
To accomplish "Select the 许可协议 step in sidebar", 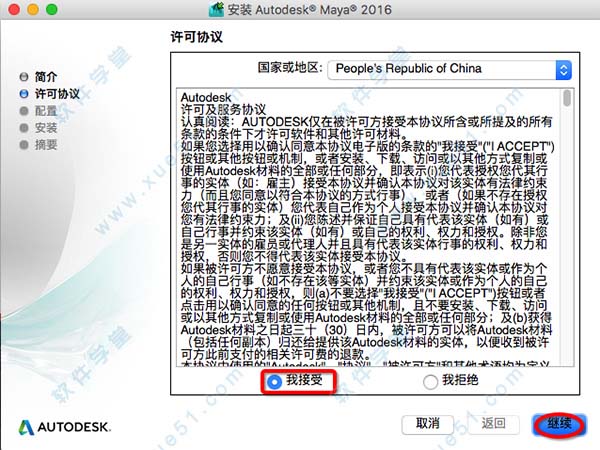I will pyautogui.click(x=57, y=94).
